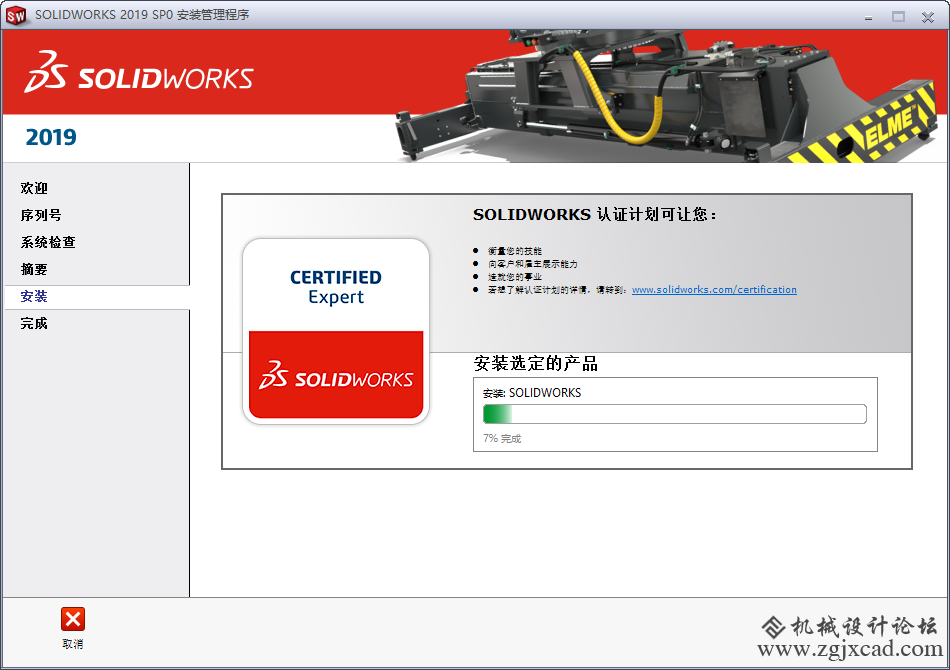Viewport: 950px width, 670px height.
Task: Close the installation manager window
Action: pyautogui.click(x=928, y=17)
